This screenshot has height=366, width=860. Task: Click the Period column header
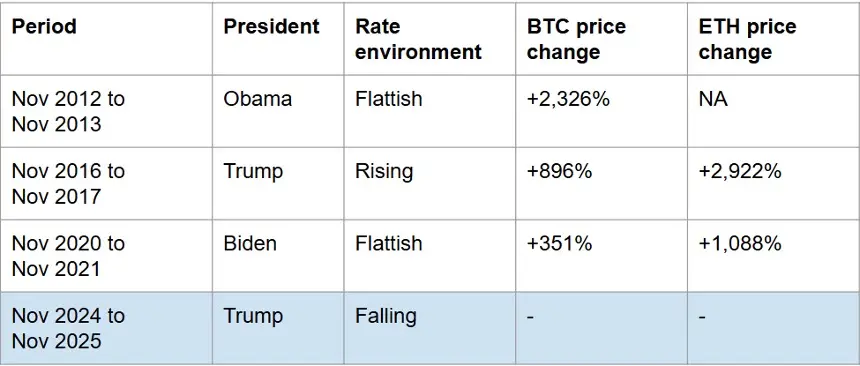click(x=106, y=38)
